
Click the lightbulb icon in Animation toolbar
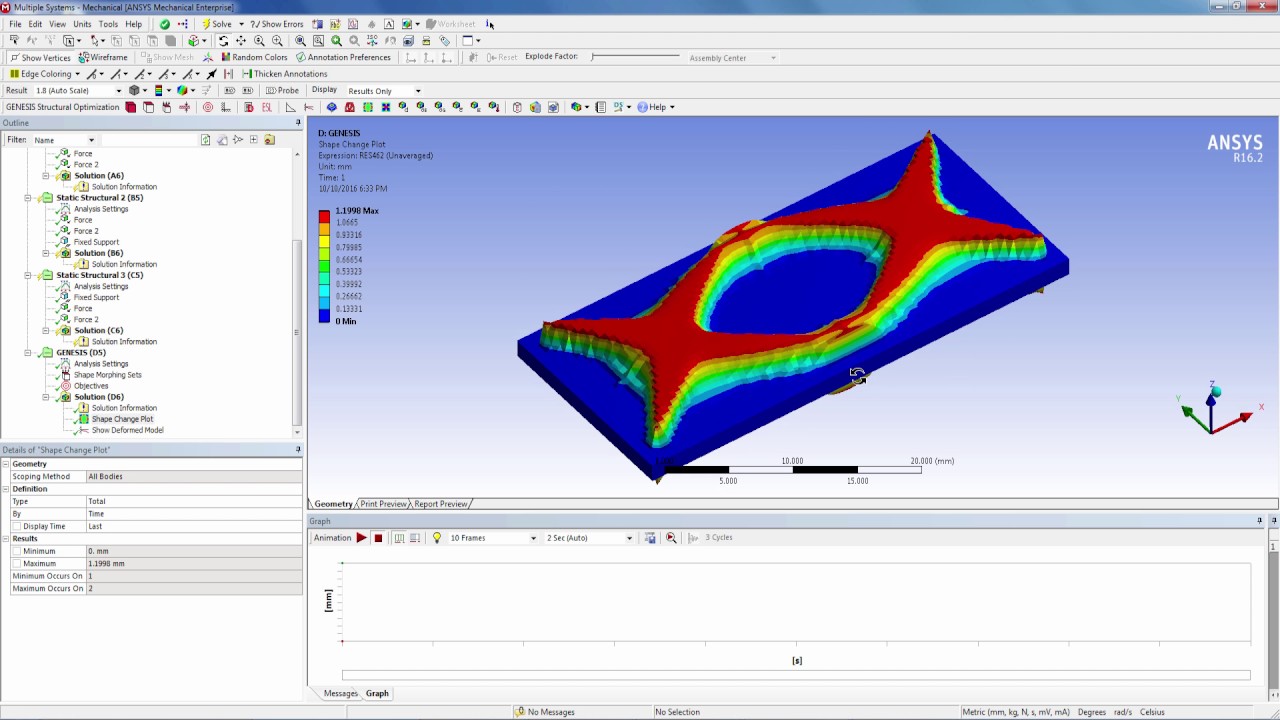[x=437, y=538]
